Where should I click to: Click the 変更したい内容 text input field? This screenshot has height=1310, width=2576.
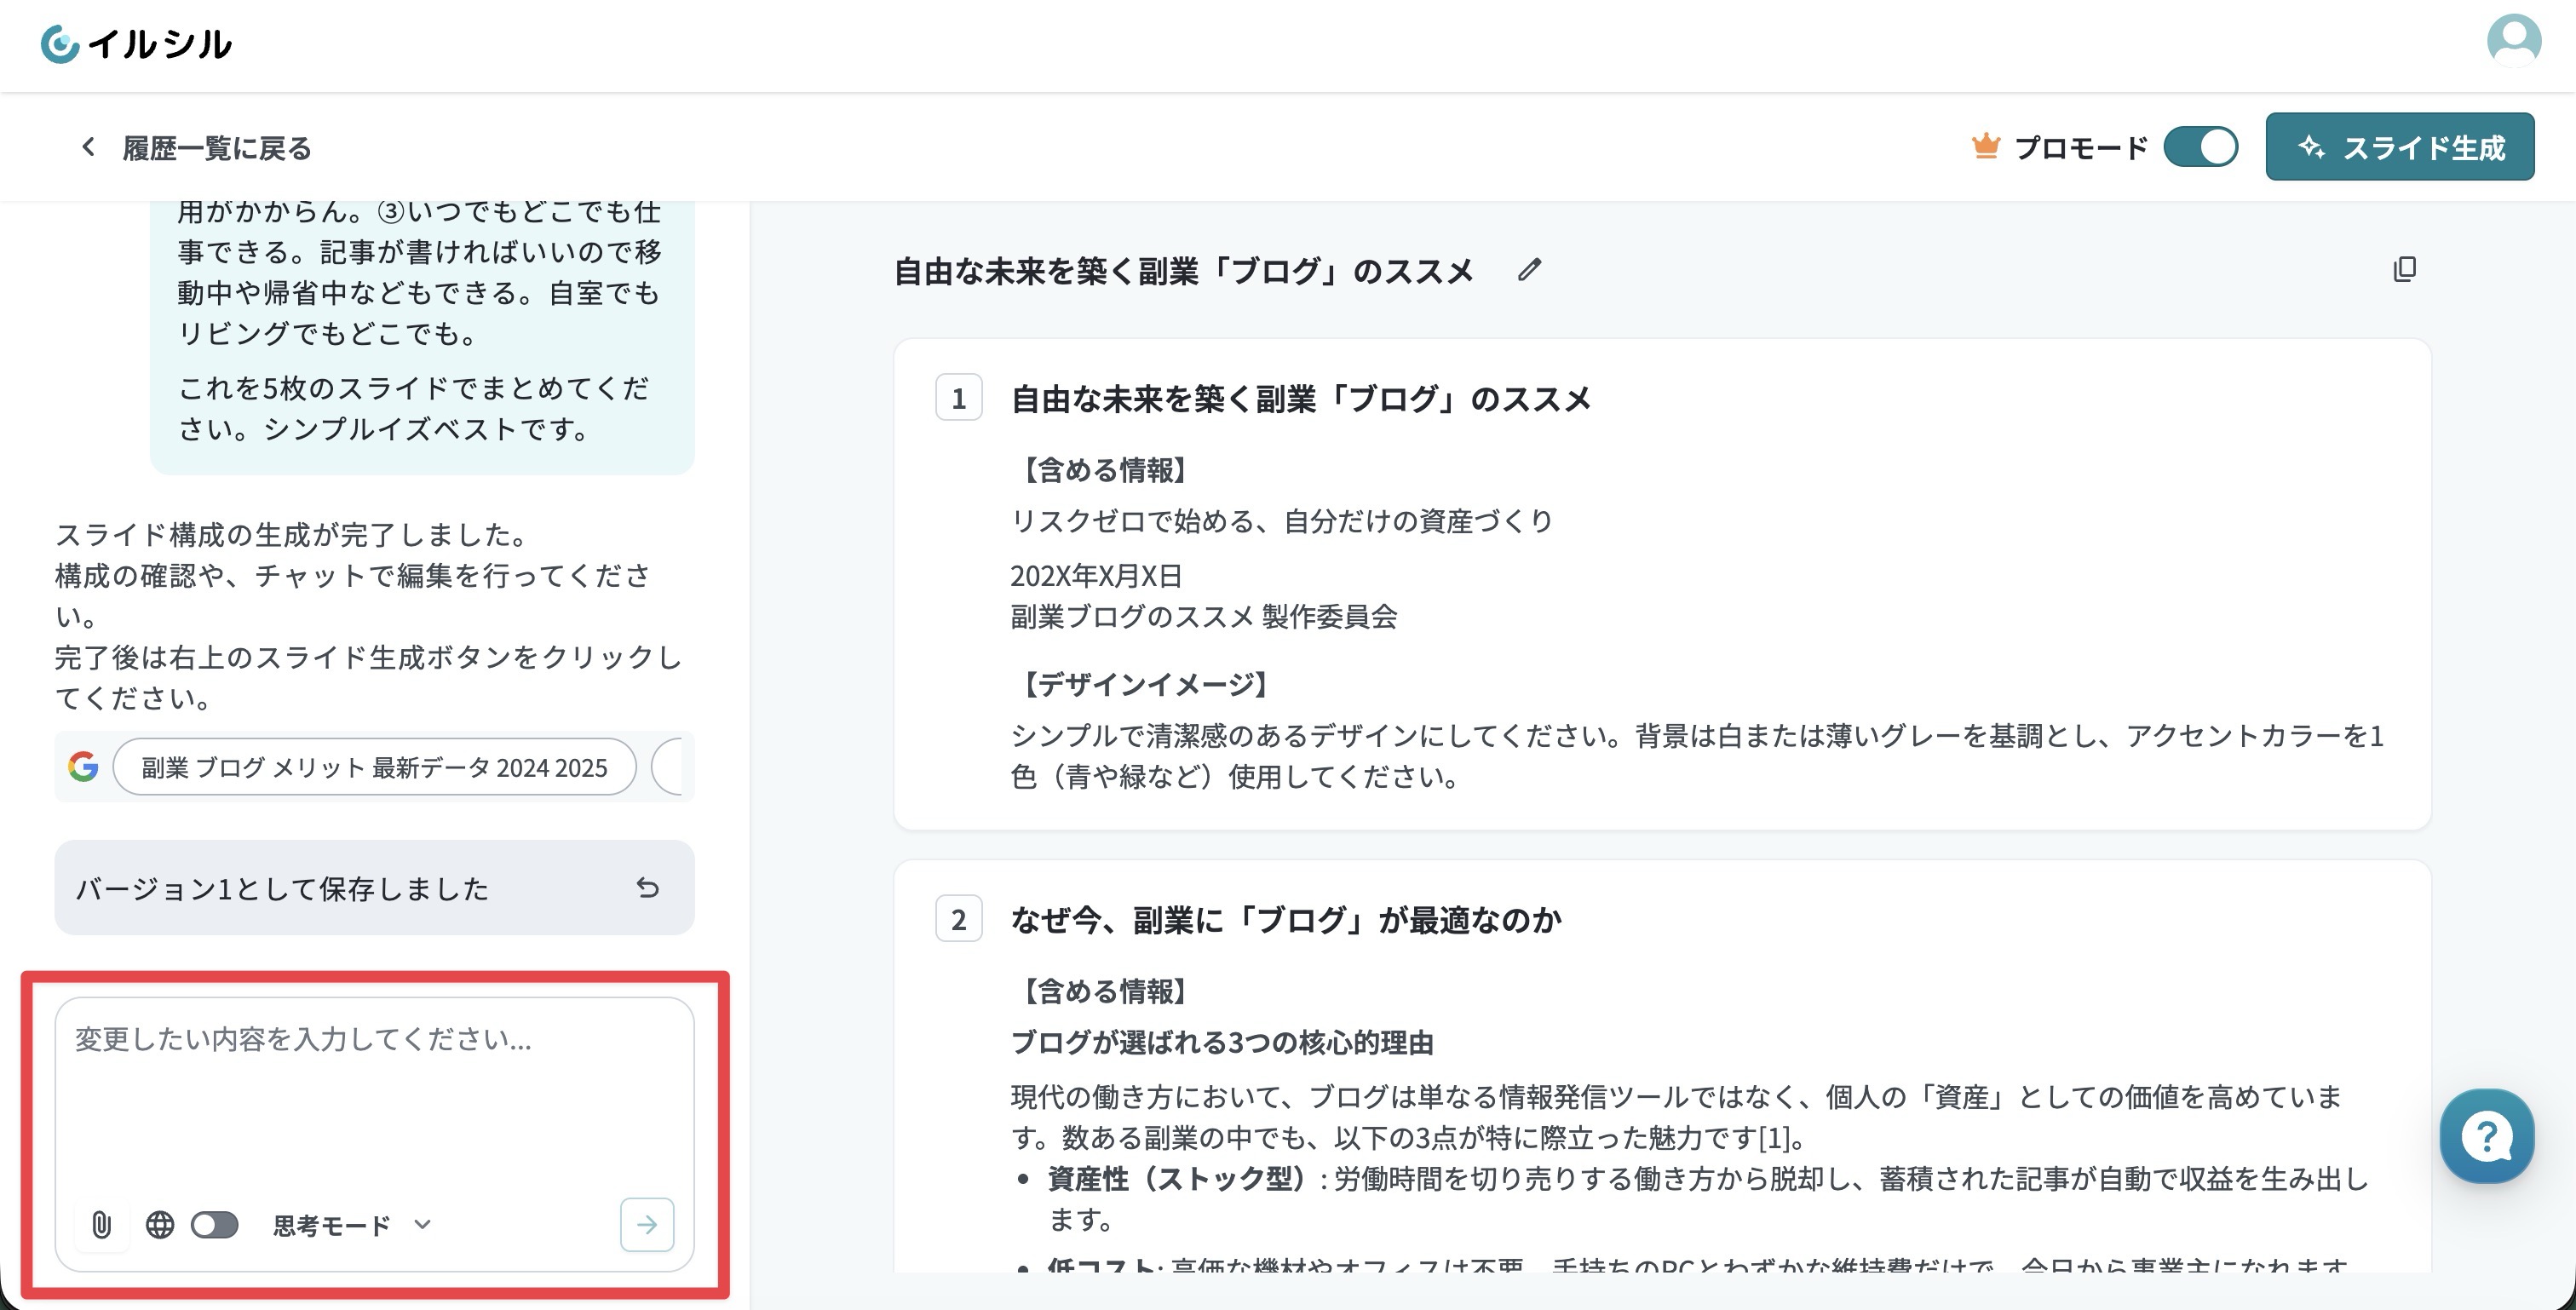coord(375,1095)
